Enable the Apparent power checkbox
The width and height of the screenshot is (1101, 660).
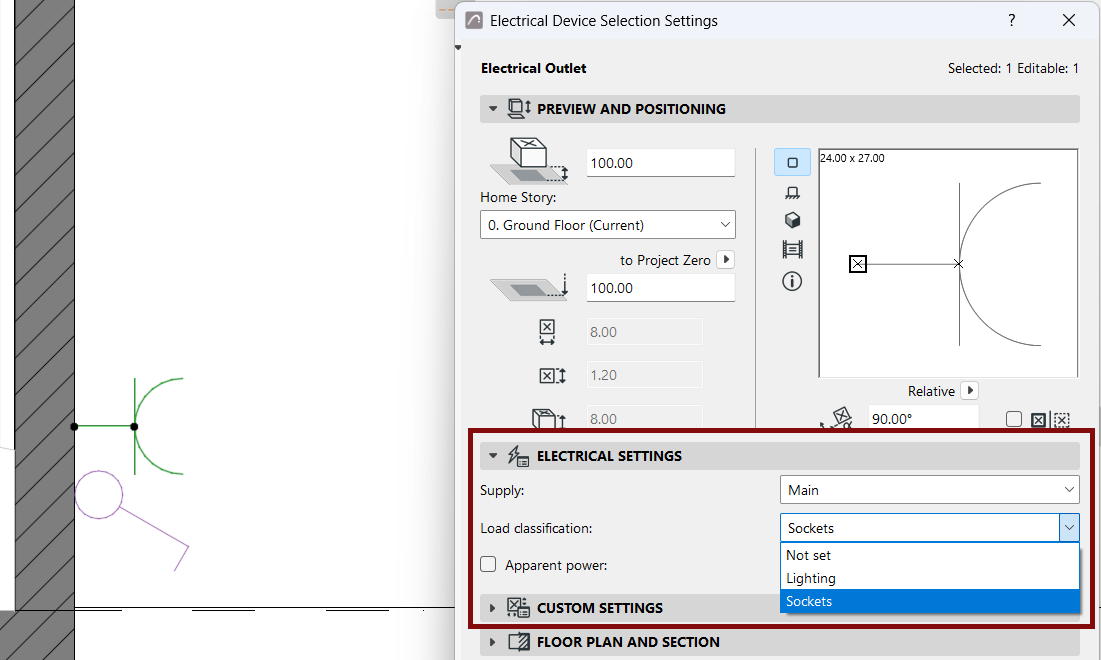pyautogui.click(x=488, y=564)
